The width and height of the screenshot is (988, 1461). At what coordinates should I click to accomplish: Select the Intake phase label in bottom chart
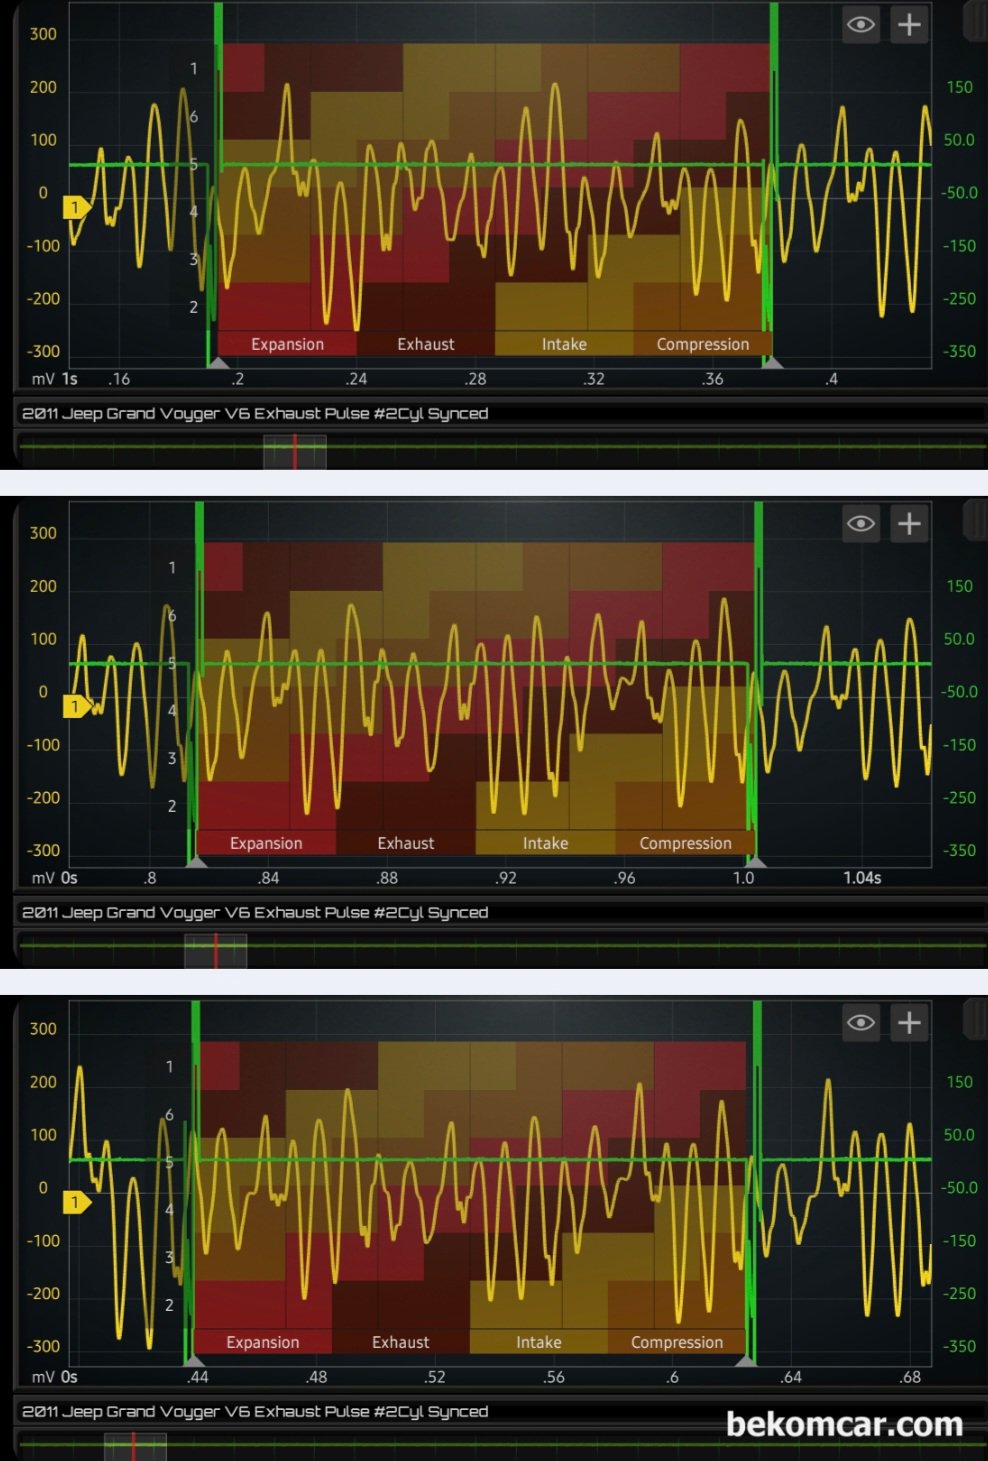(538, 1342)
